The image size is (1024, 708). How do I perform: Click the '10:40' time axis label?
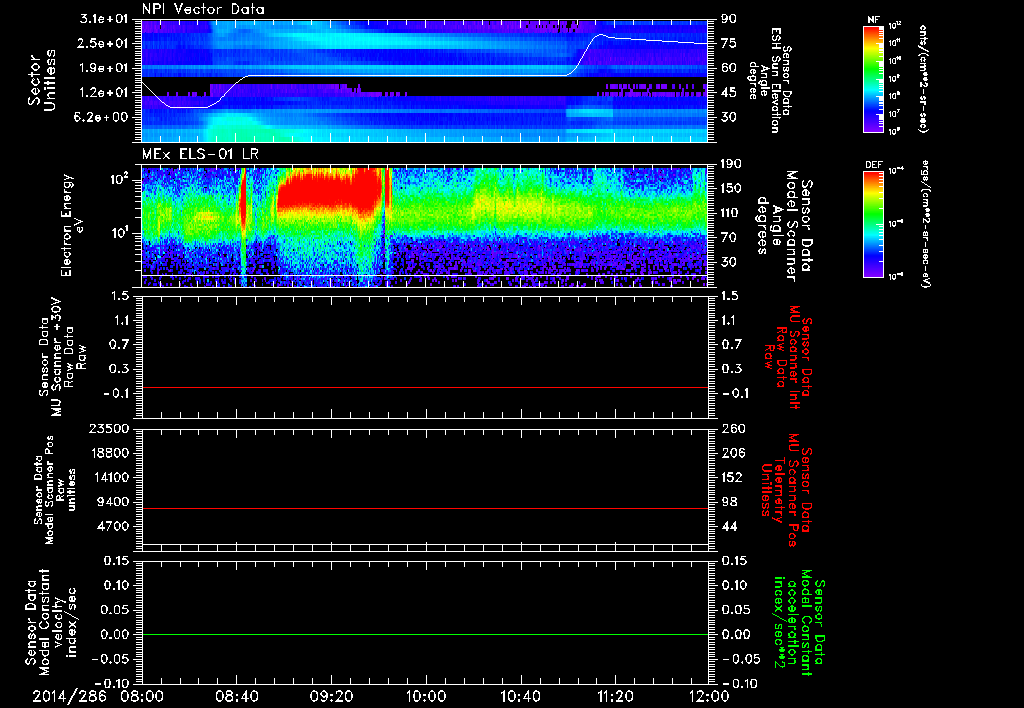coord(520,697)
